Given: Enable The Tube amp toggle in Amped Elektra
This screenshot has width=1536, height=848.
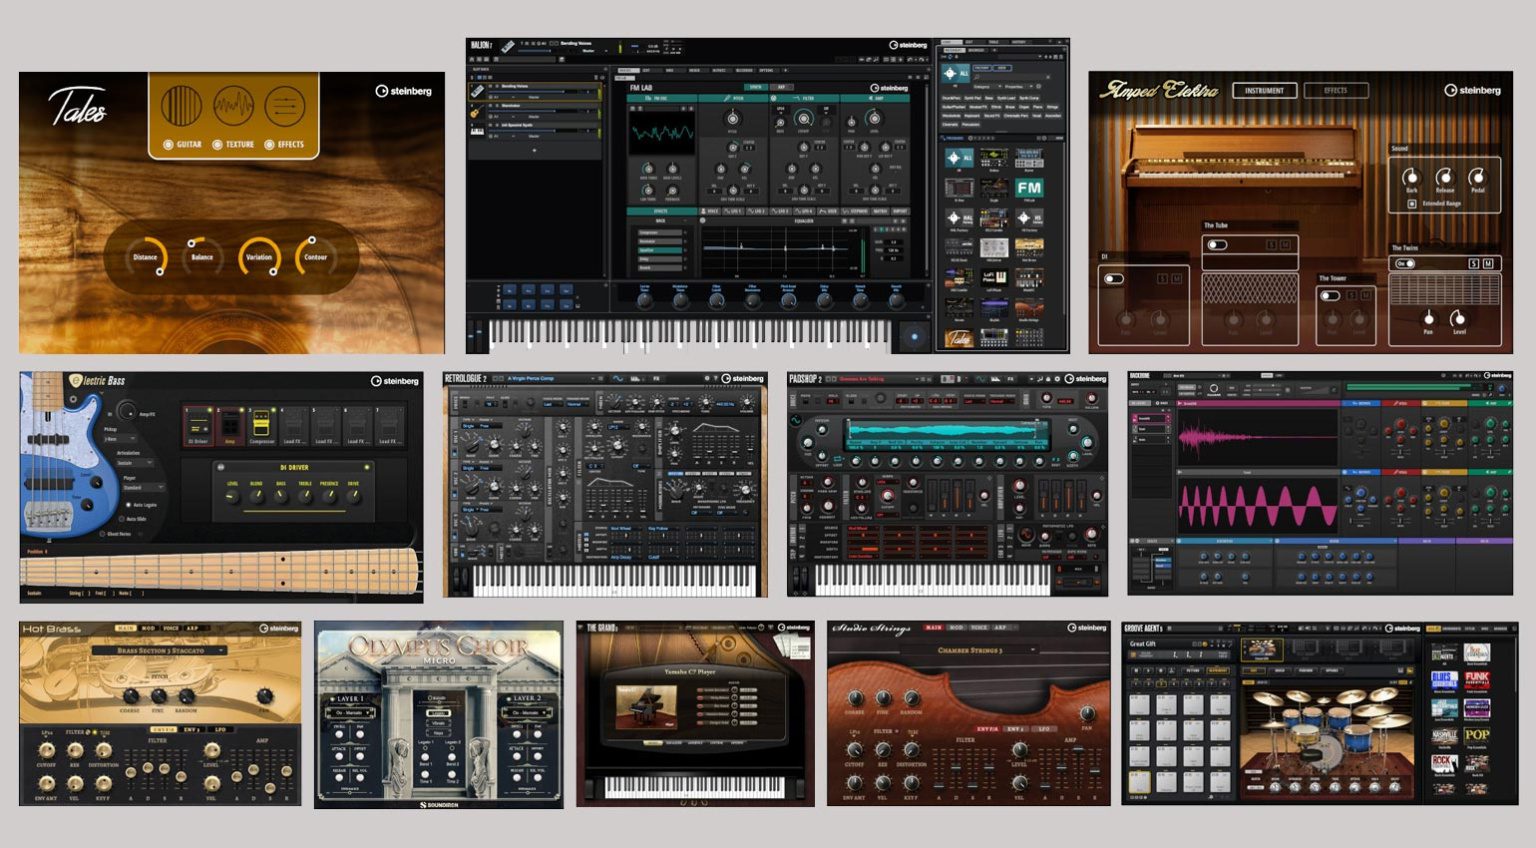Looking at the screenshot, I should pos(1217,245).
